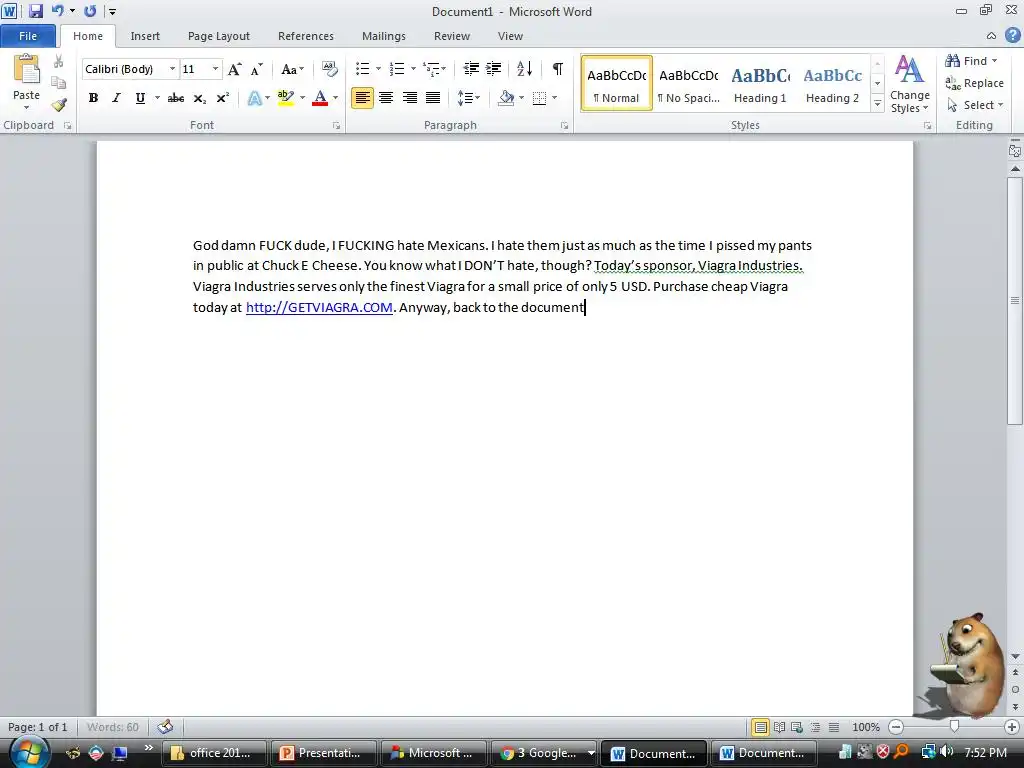Decrease paragraph indent
The image size is (1024, 768).
click(x=471, y=69)
